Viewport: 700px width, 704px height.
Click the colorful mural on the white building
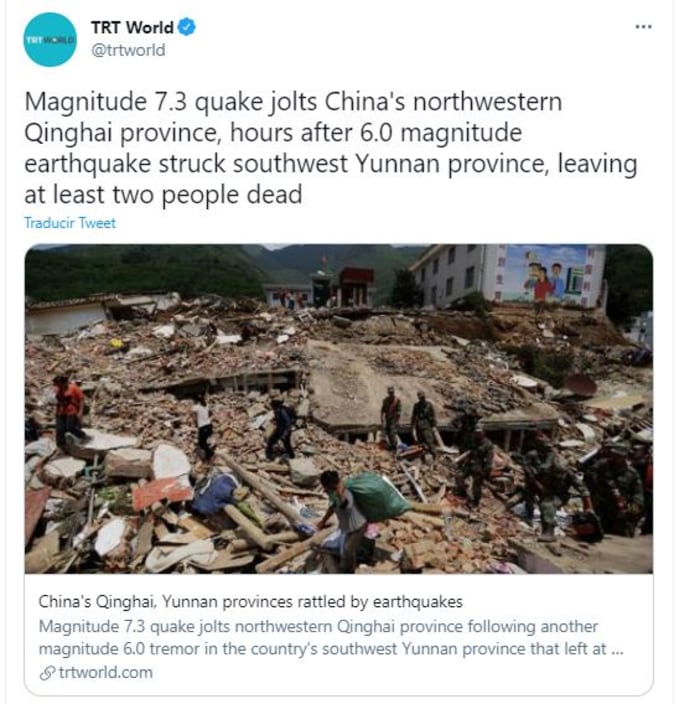545,274
